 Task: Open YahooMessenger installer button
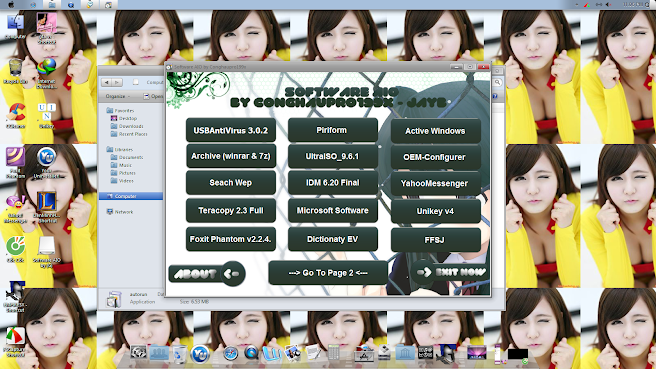pyautogui.click(x=436, y=184)
